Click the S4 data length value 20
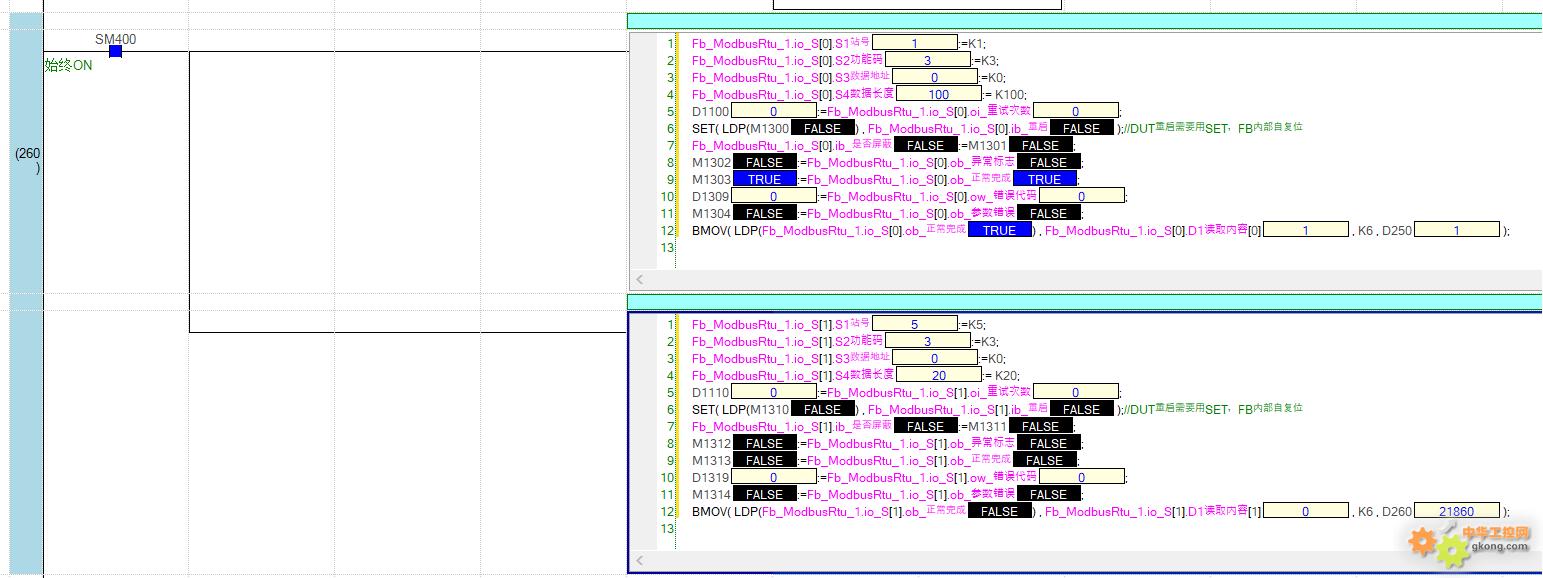The width and height of the screenshot is (1543, 578). (939, 376)
